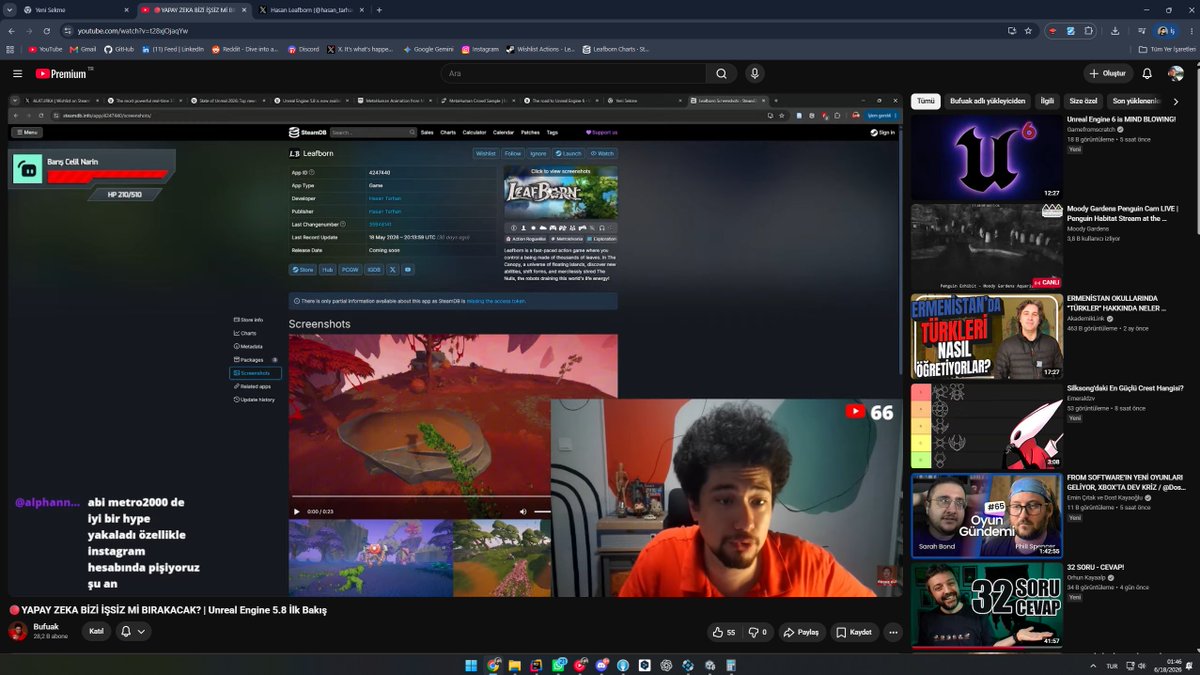The height and width of the screenshot is (675, 1200).
Task: Open the three-dot more actions menu under the video
Action: pos(893,632)
